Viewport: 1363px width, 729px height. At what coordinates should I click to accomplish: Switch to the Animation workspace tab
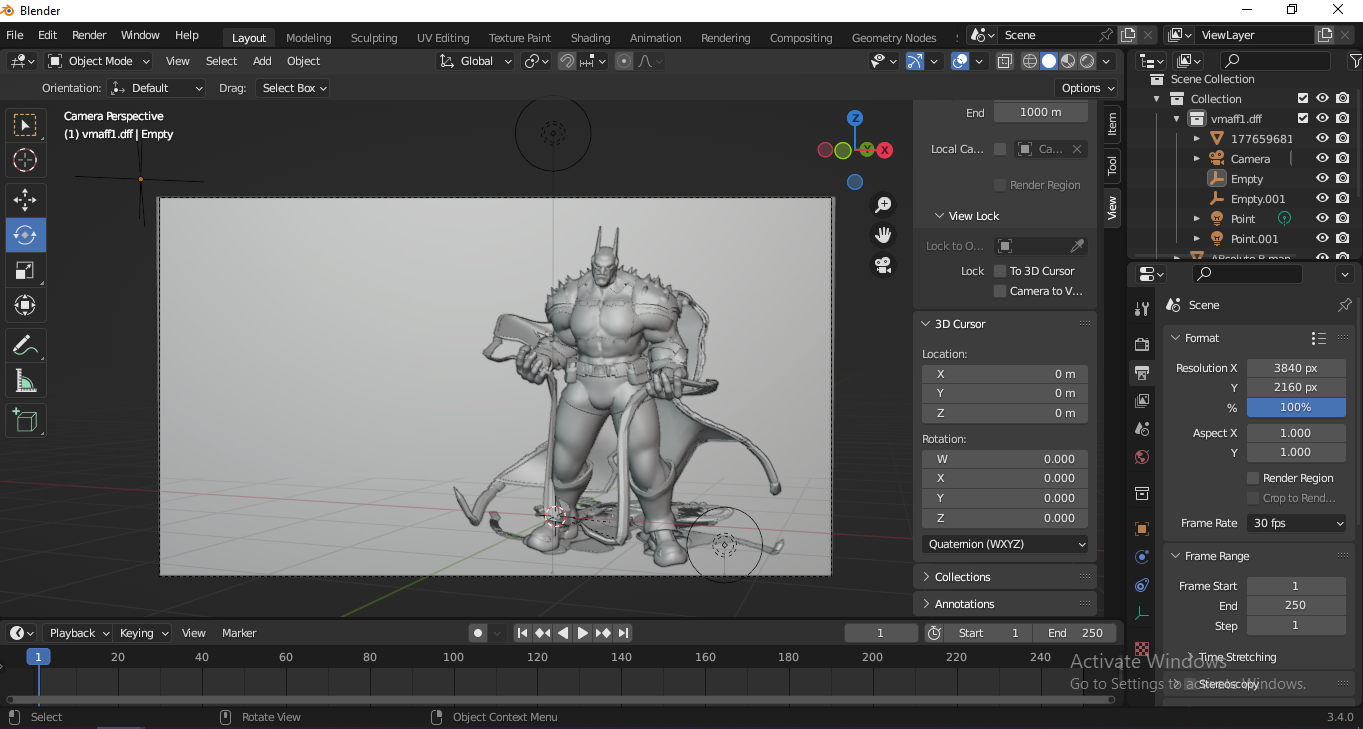coord(655,38)
